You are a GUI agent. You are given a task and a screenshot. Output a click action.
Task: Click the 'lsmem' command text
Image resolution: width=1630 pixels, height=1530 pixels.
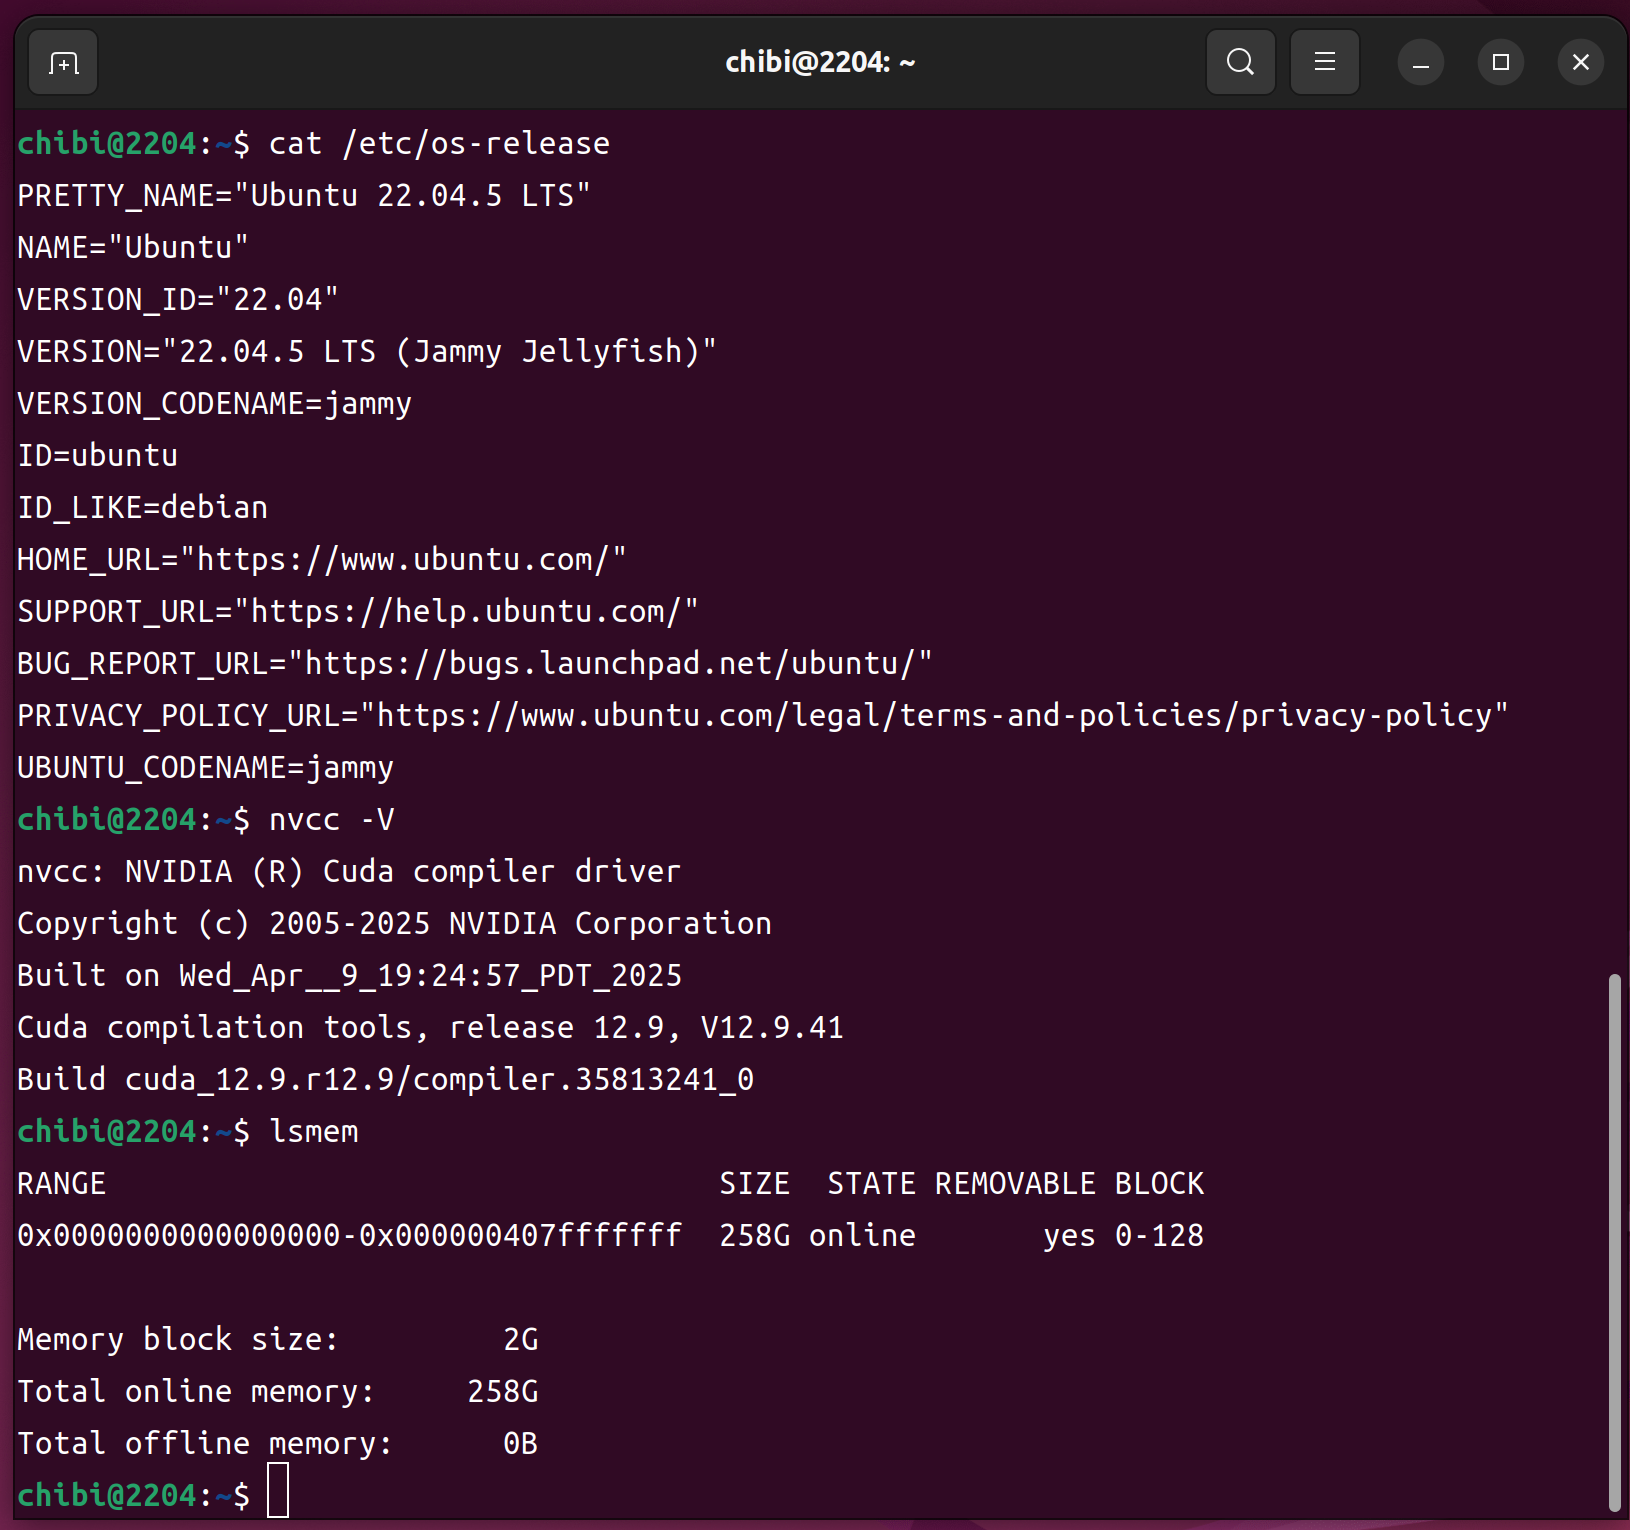click(x=314, y=1132)
